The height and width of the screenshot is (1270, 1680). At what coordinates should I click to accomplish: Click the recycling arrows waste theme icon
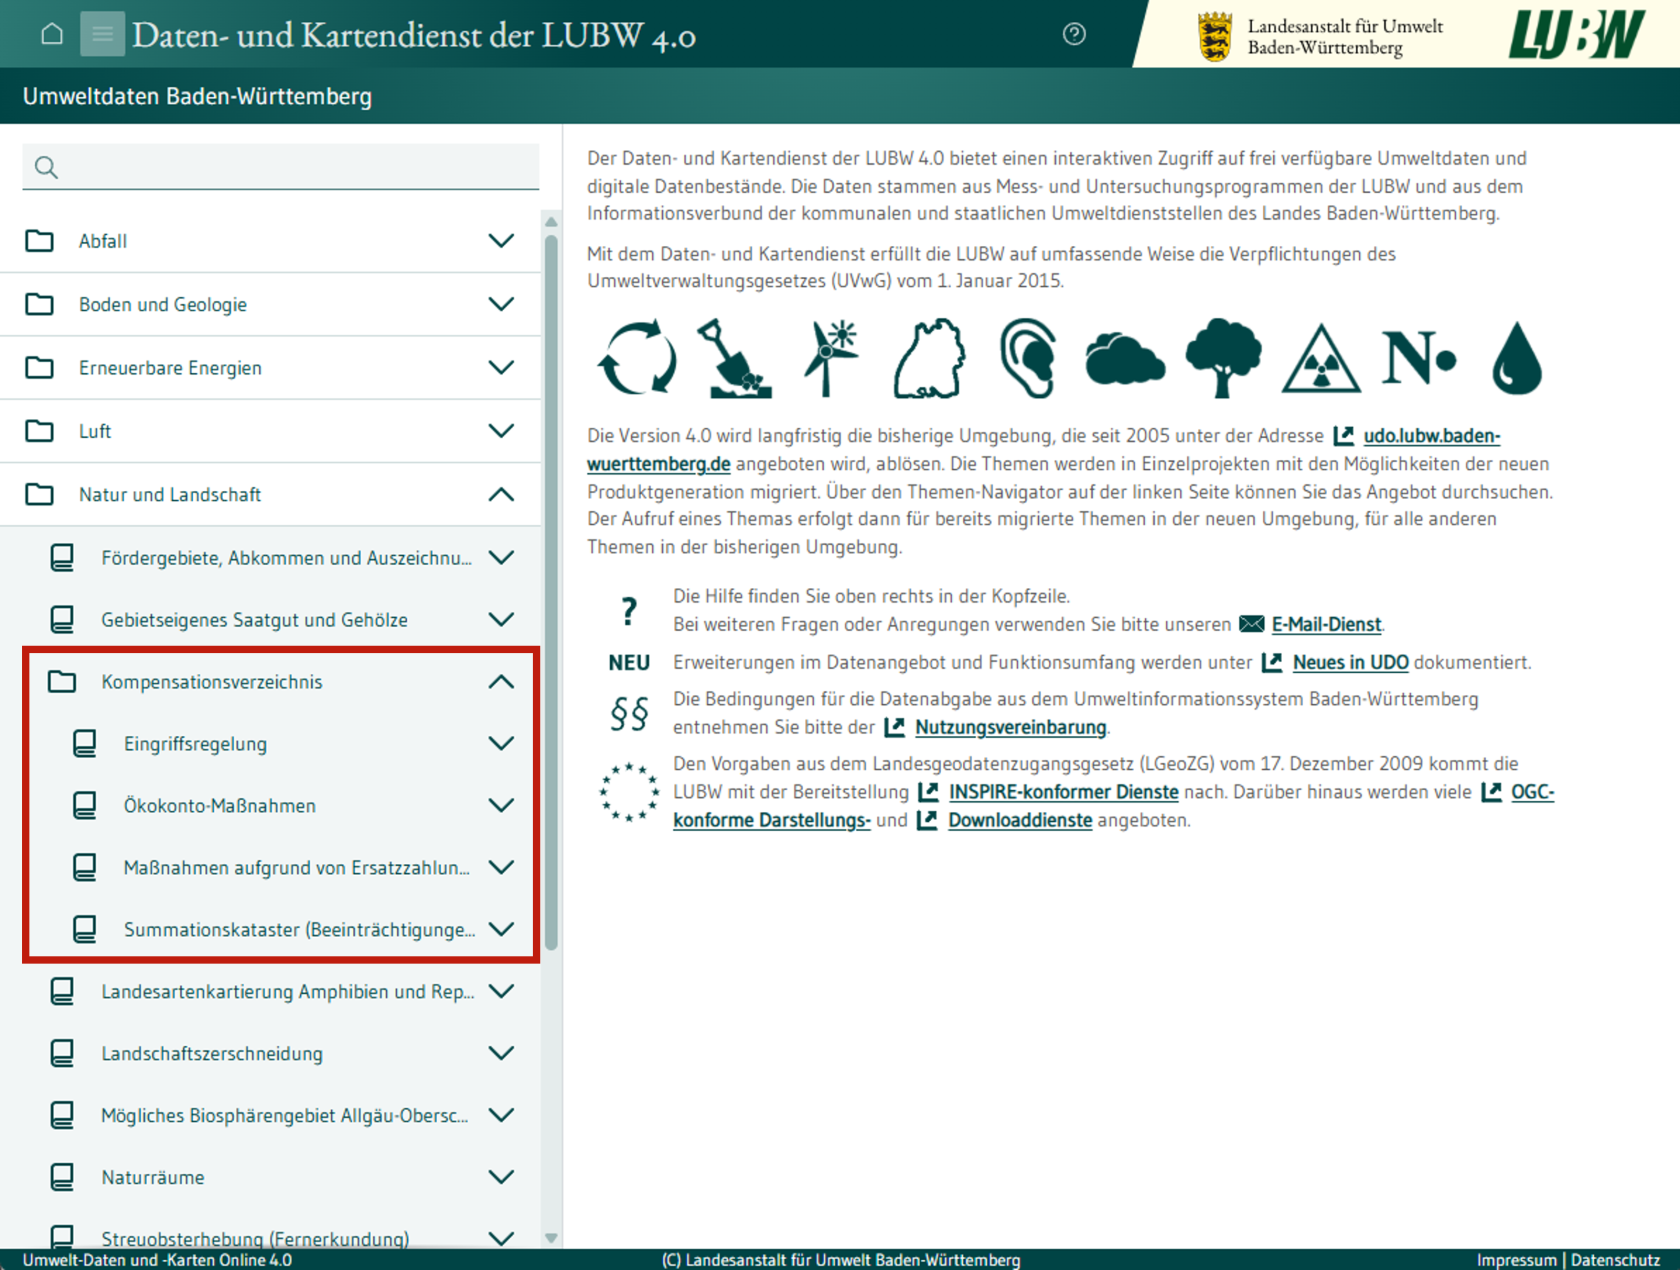[636, 358]
